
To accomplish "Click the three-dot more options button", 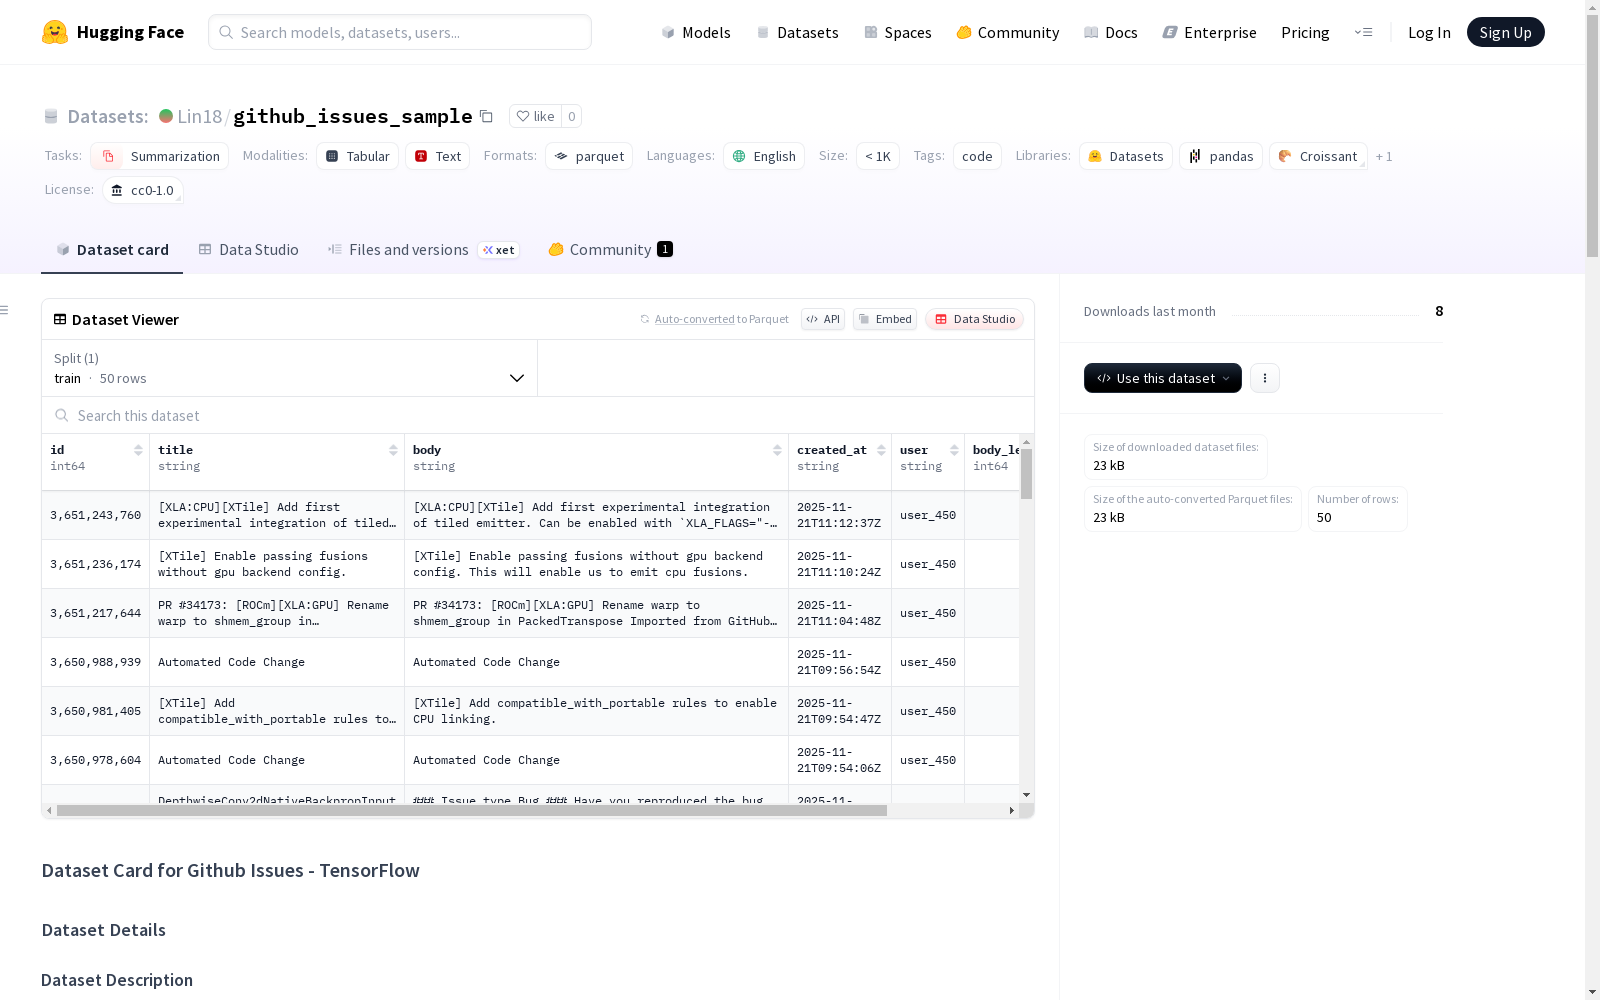I will coord(1265,378).
